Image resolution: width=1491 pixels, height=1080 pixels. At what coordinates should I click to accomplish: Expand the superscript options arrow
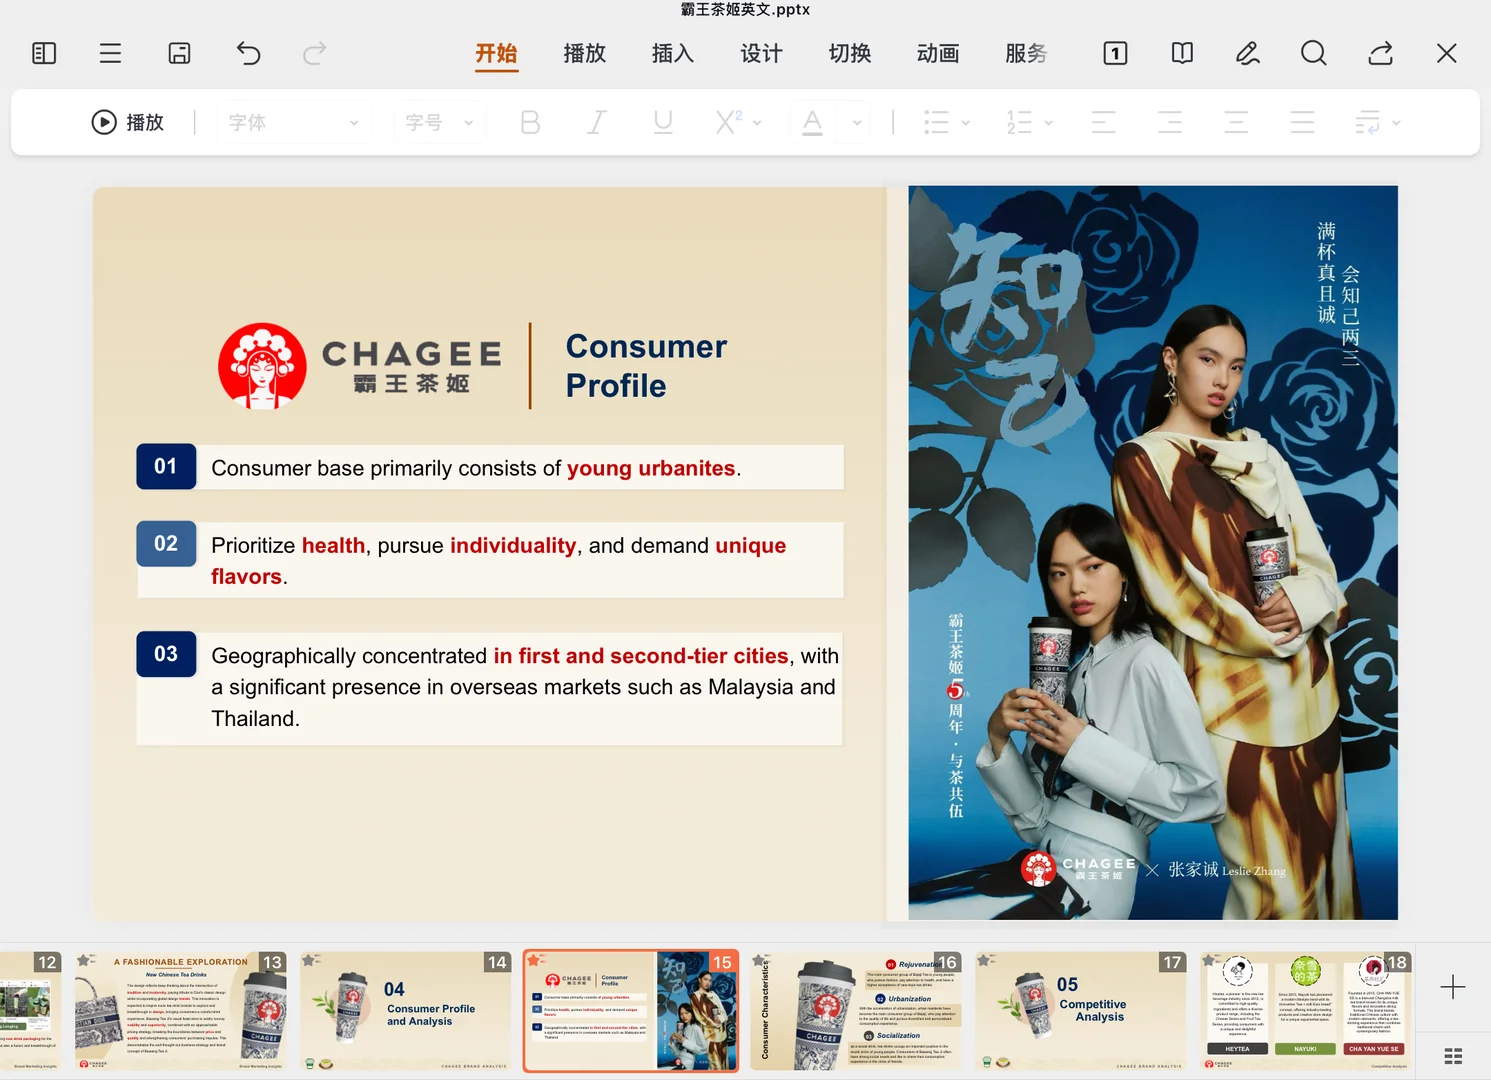(x=757, y=123)
